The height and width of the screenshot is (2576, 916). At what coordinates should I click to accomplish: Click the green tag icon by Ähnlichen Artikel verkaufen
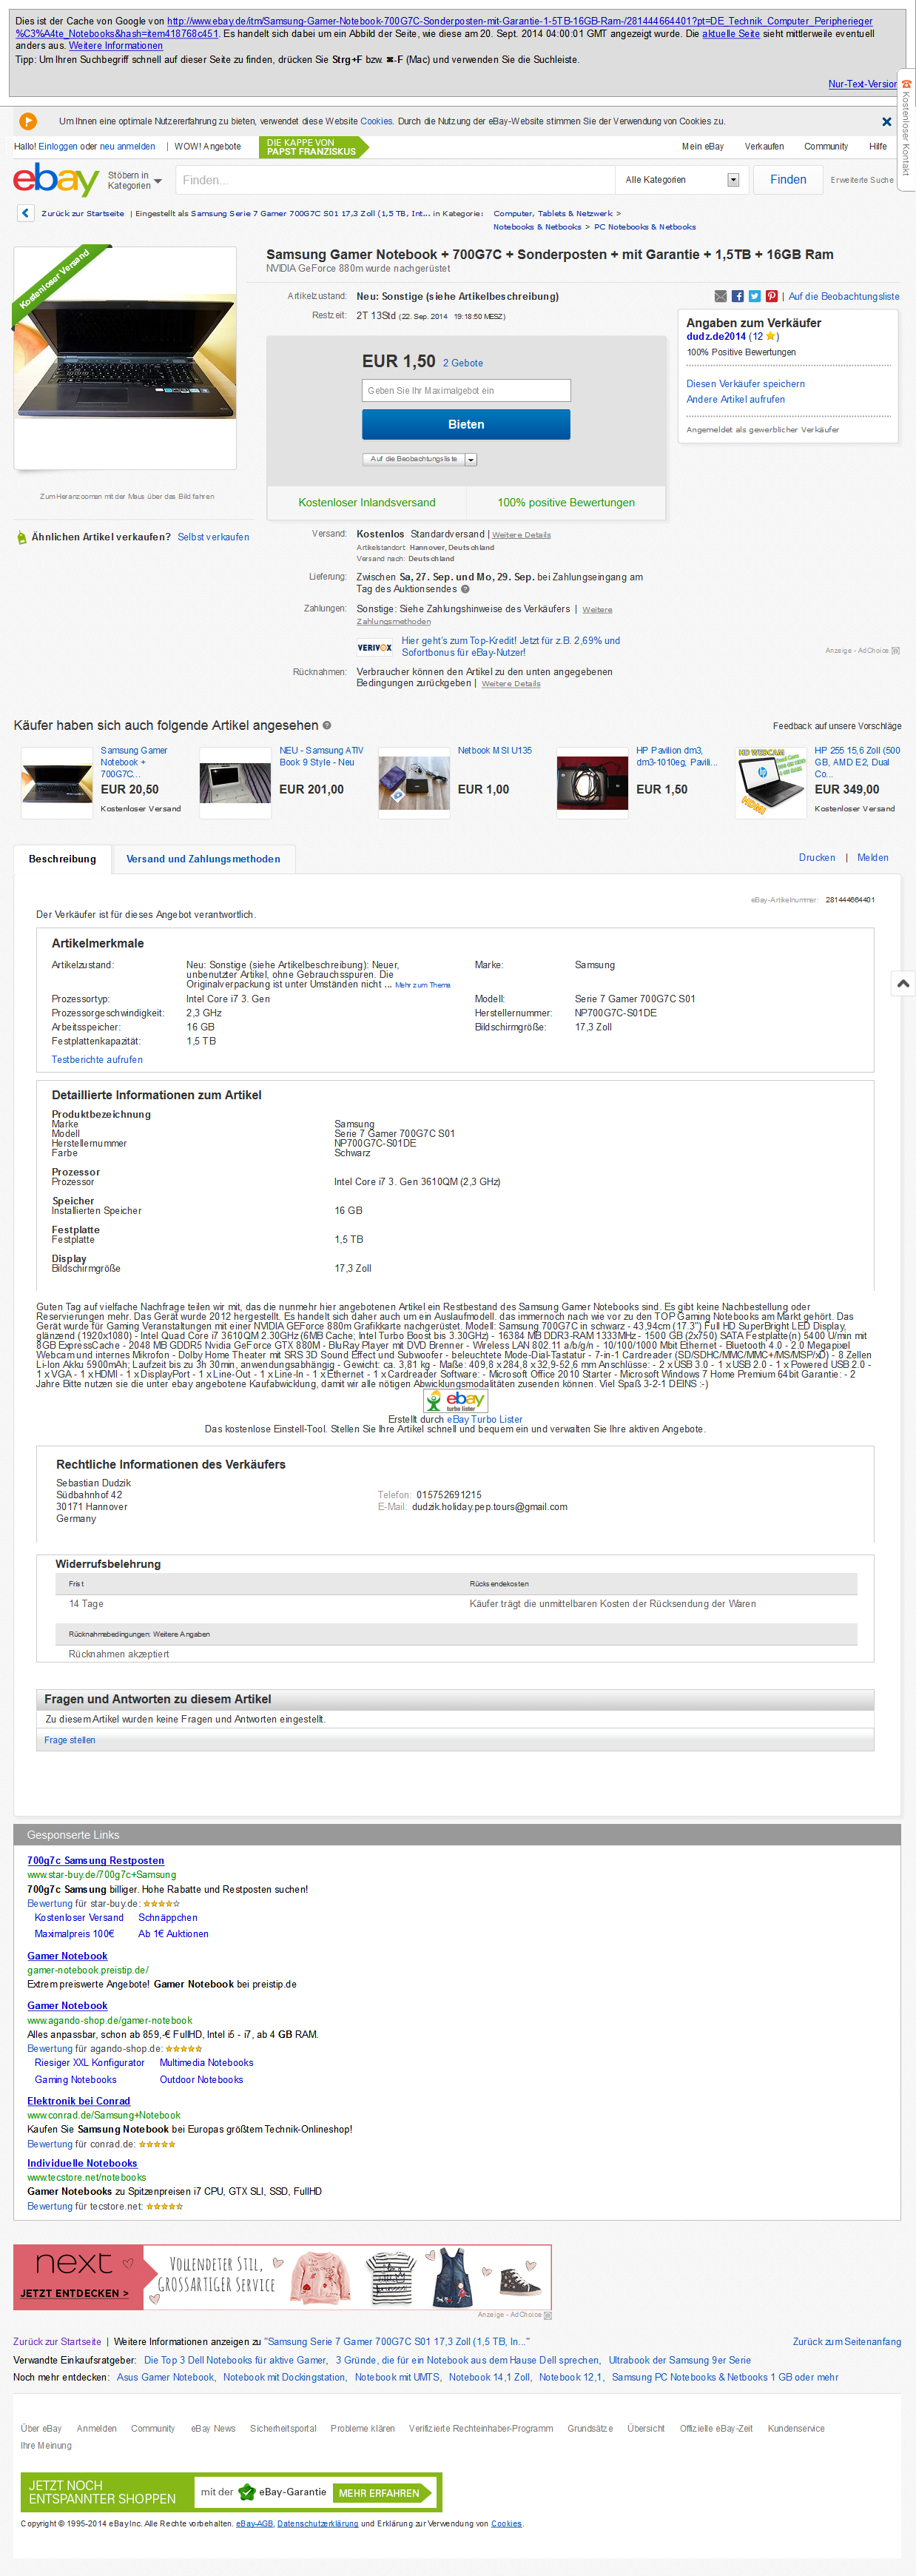[22, 538]
